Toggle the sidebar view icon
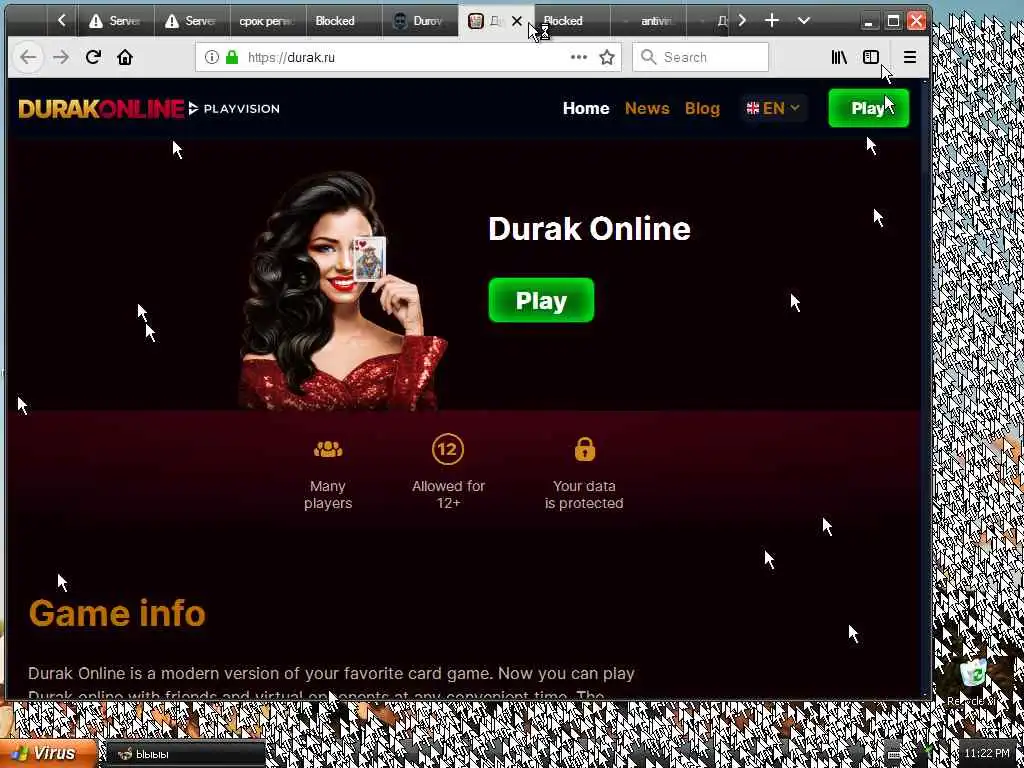Viewport: 1024px width, 768px height. (871, 57)
